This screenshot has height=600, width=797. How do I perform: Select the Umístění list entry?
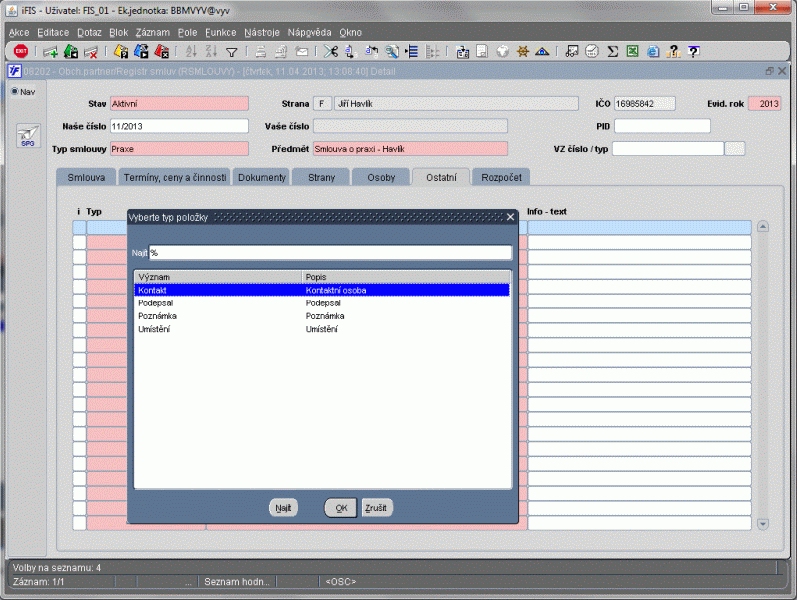[322, 329]
